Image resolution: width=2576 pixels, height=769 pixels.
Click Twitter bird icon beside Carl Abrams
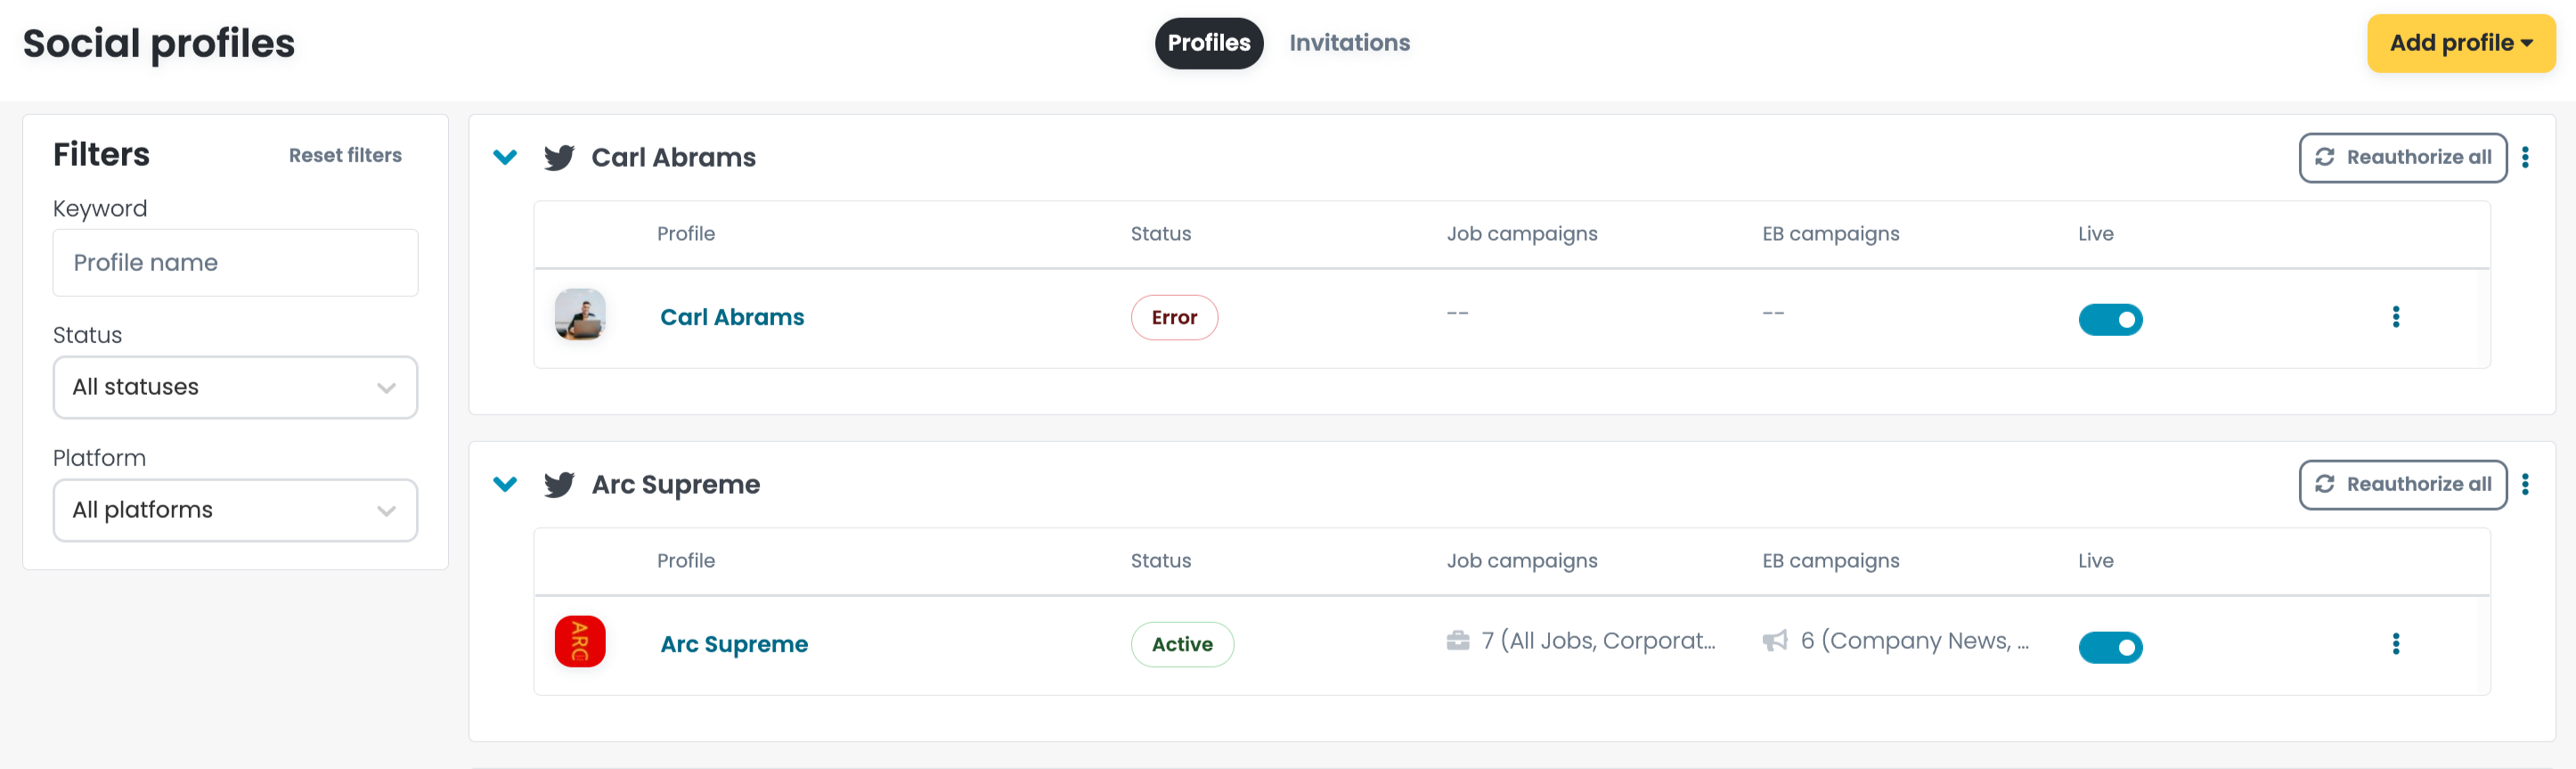point(559,158)
